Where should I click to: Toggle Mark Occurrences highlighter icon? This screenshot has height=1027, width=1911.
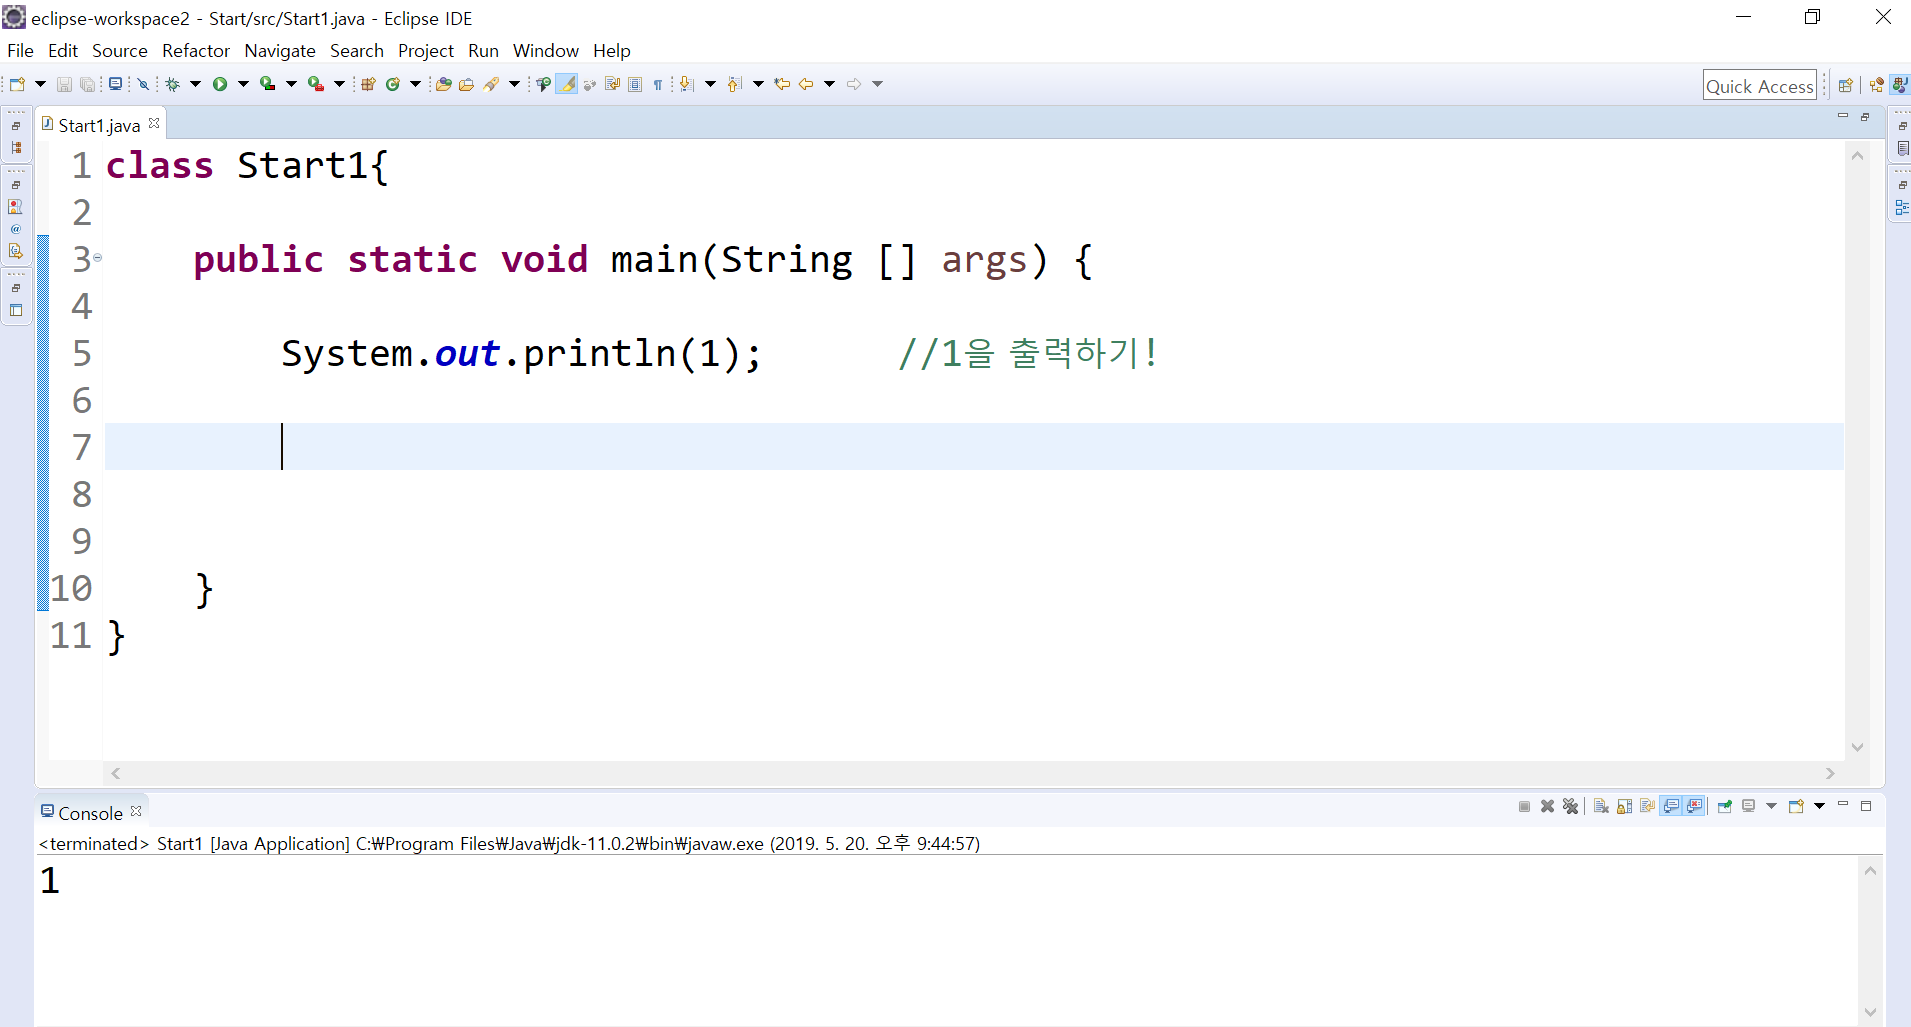click(567, 84)
